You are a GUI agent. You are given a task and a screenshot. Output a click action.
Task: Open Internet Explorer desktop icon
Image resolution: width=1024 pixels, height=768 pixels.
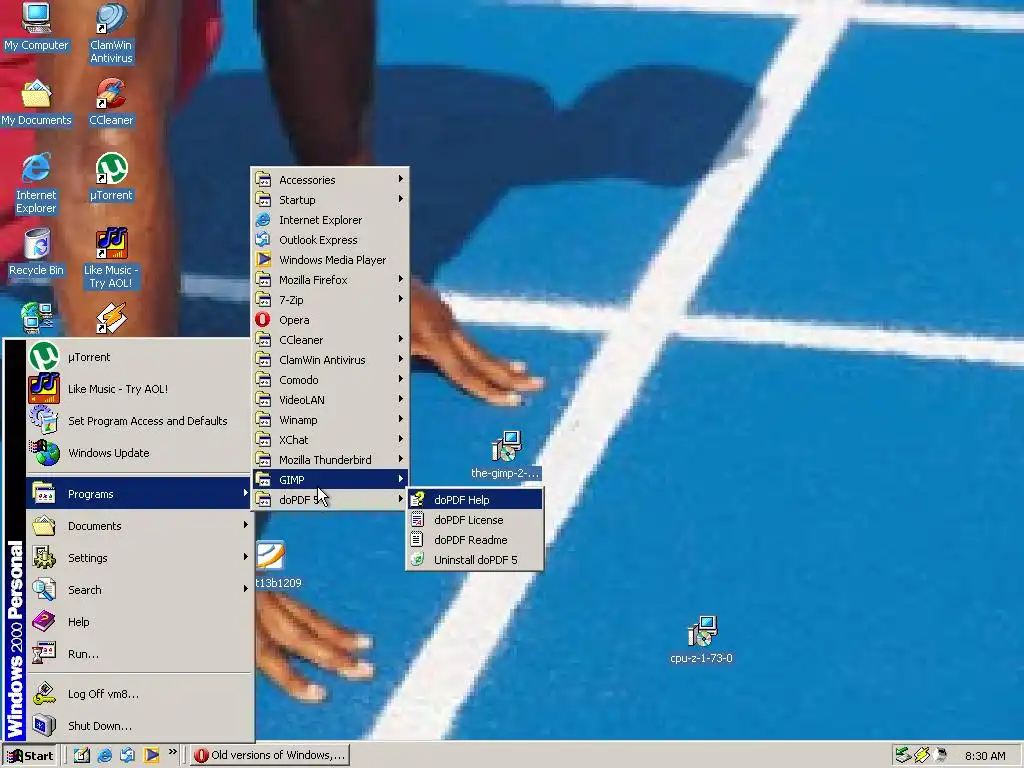point(36,184)
